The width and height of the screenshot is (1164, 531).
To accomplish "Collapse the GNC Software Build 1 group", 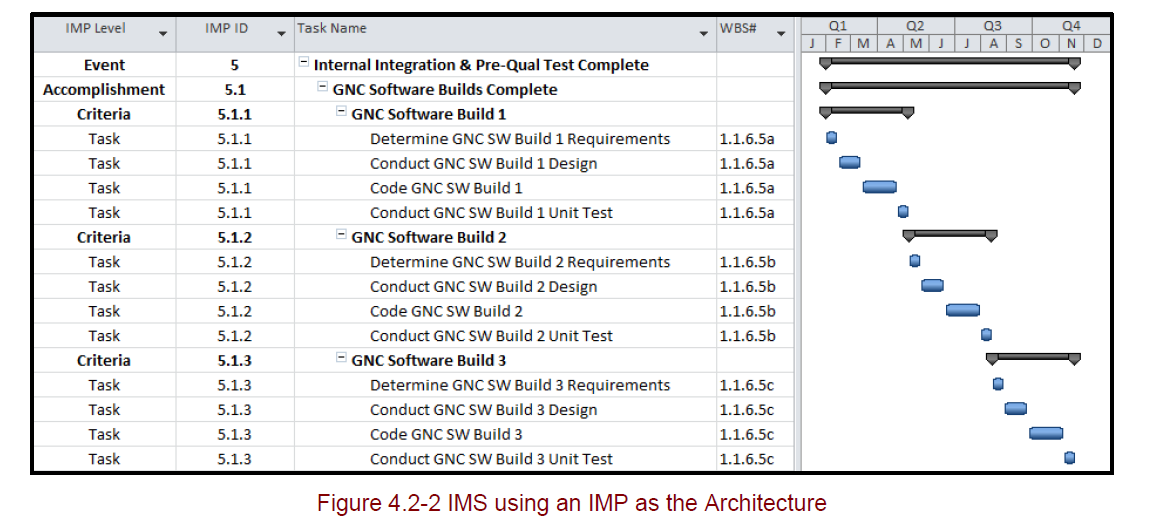I will tap(341, 112).
